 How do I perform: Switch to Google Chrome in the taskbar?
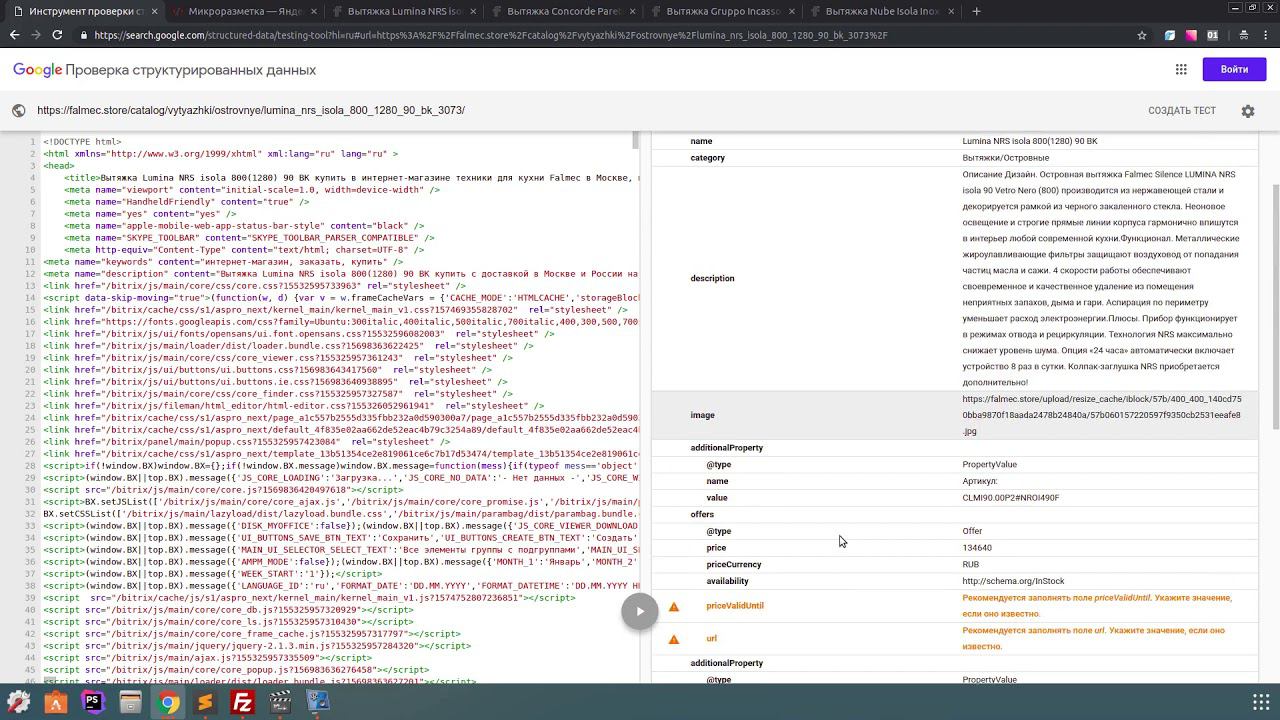(x=168, y=703)
